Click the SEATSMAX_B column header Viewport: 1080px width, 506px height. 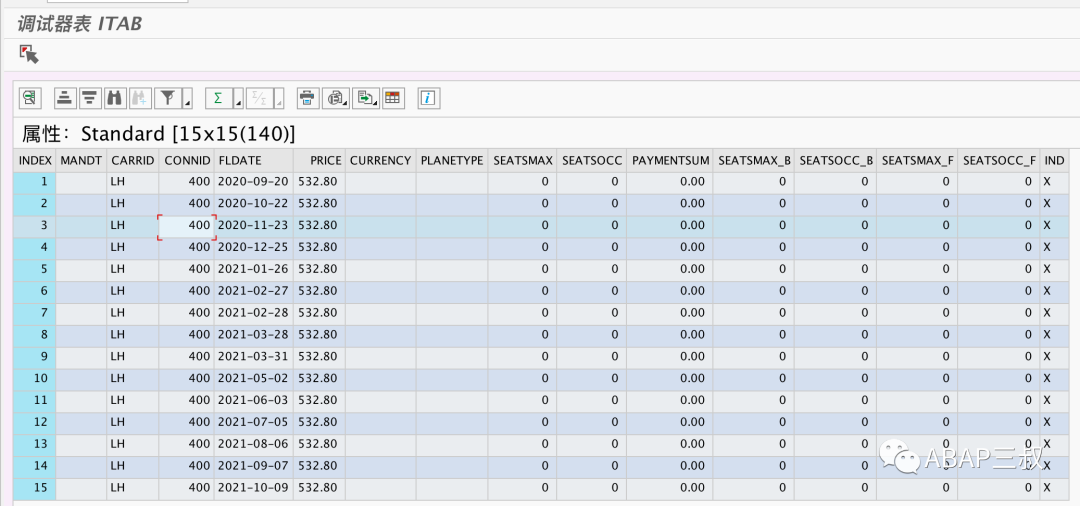pos(754,160)
